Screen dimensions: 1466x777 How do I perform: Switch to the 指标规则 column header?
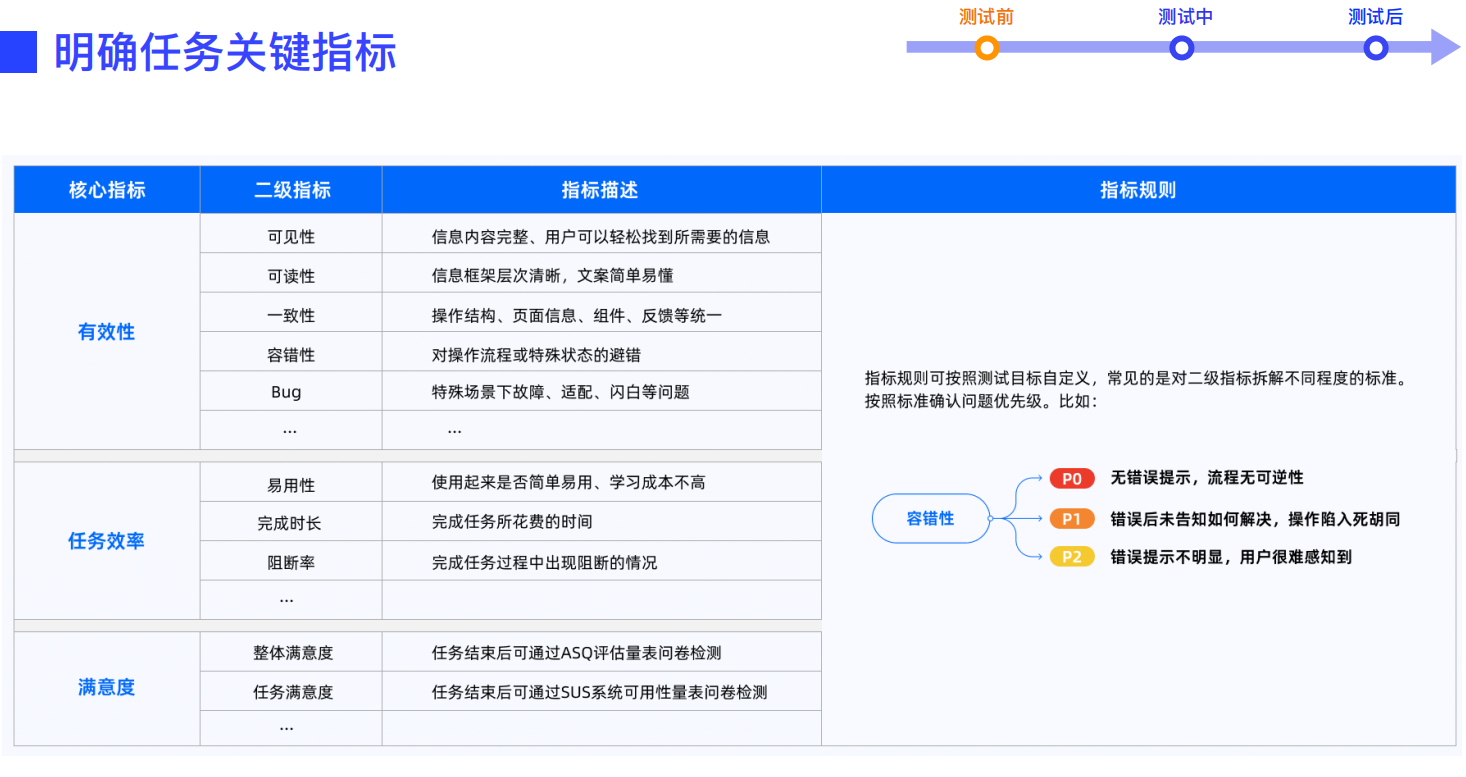(x=1139, y=189)
